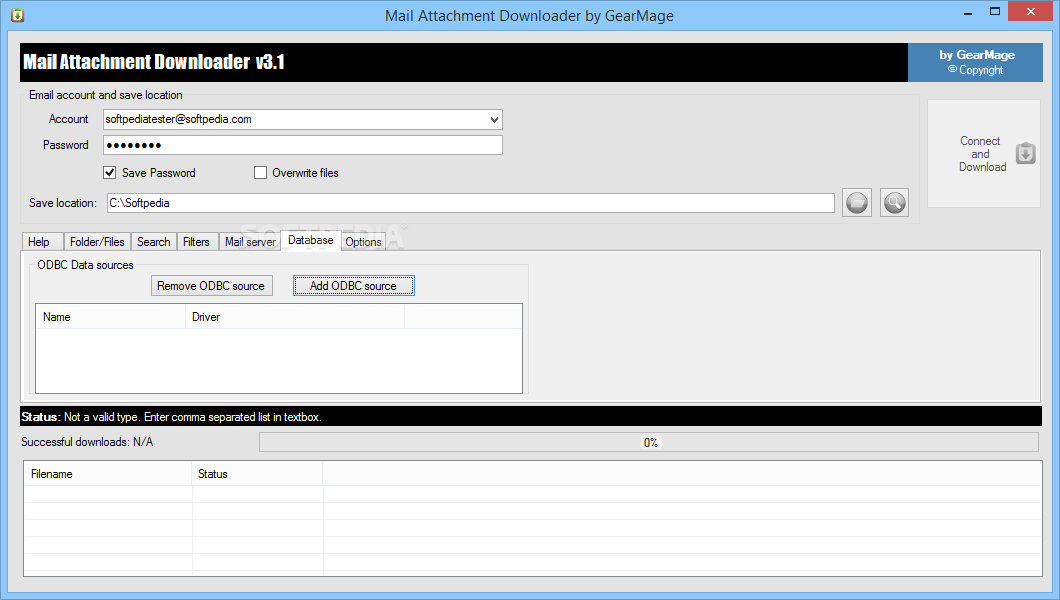The height and width of the screenshot is (600, 1060).
Task: Click the Add ODBC source button
Action: click(354, 286)
